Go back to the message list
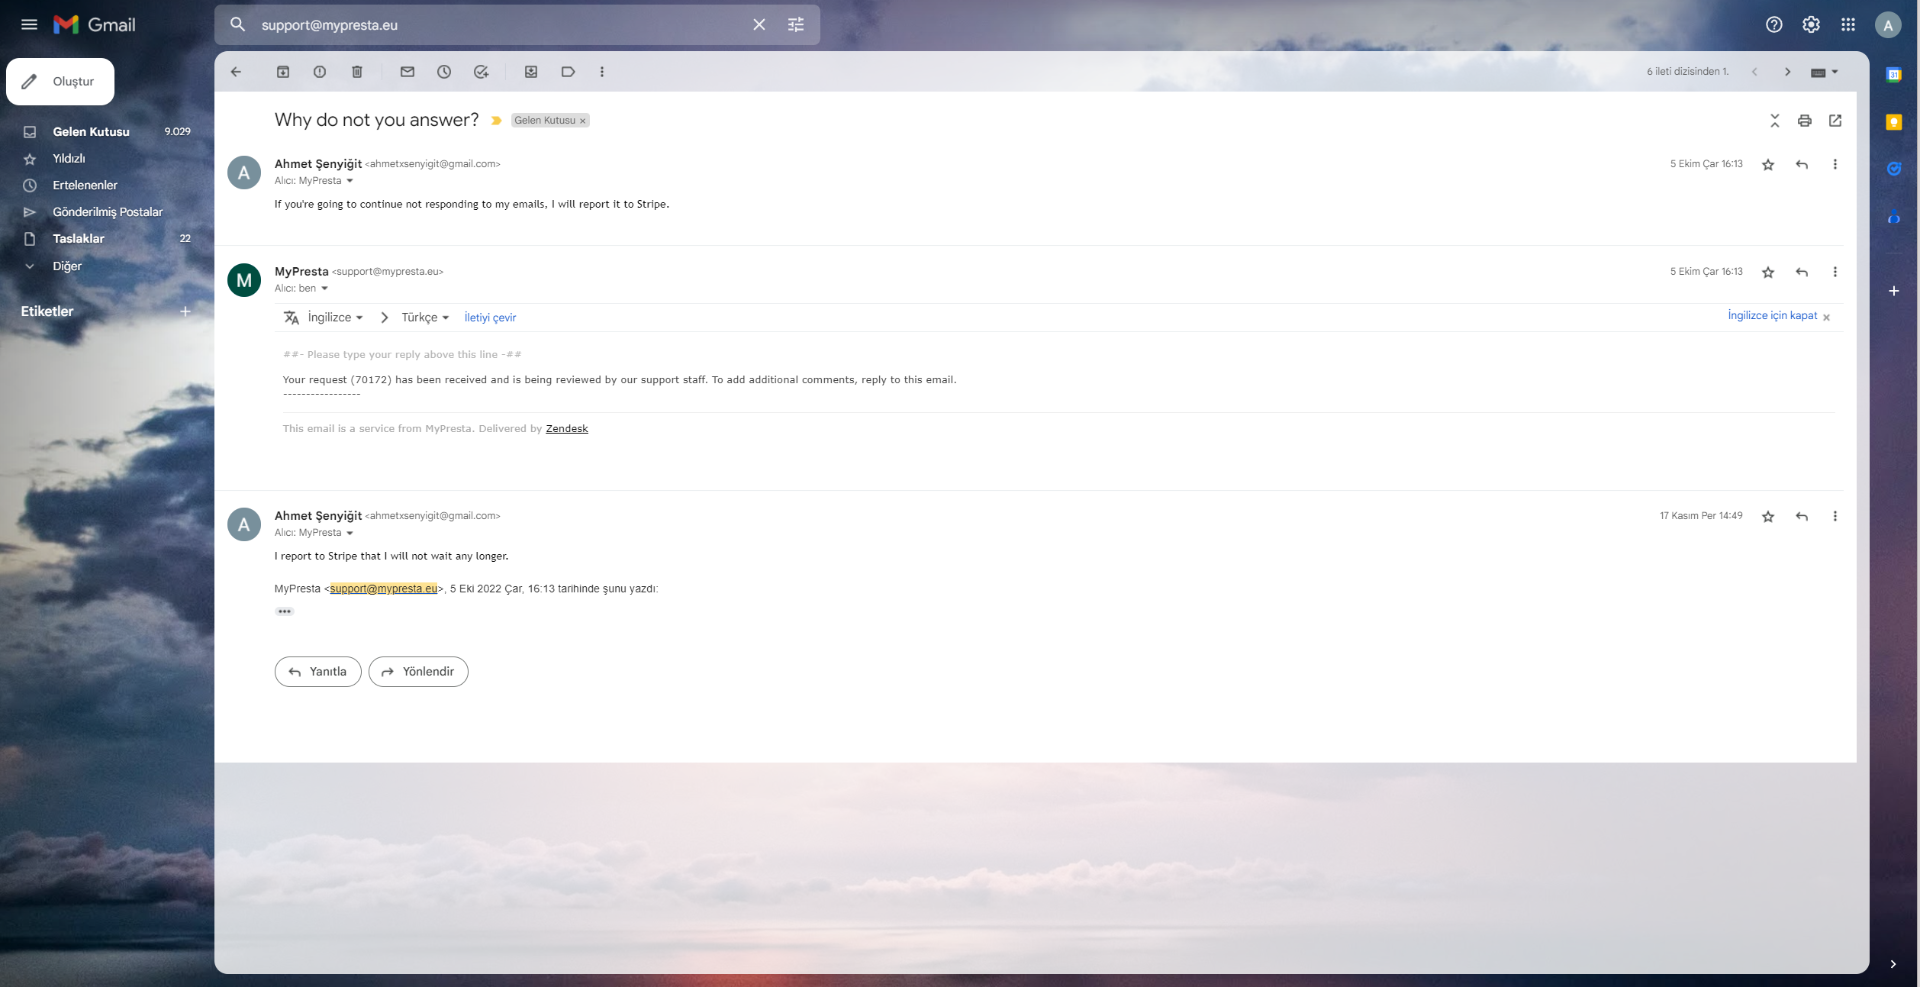 click(236, 72)
